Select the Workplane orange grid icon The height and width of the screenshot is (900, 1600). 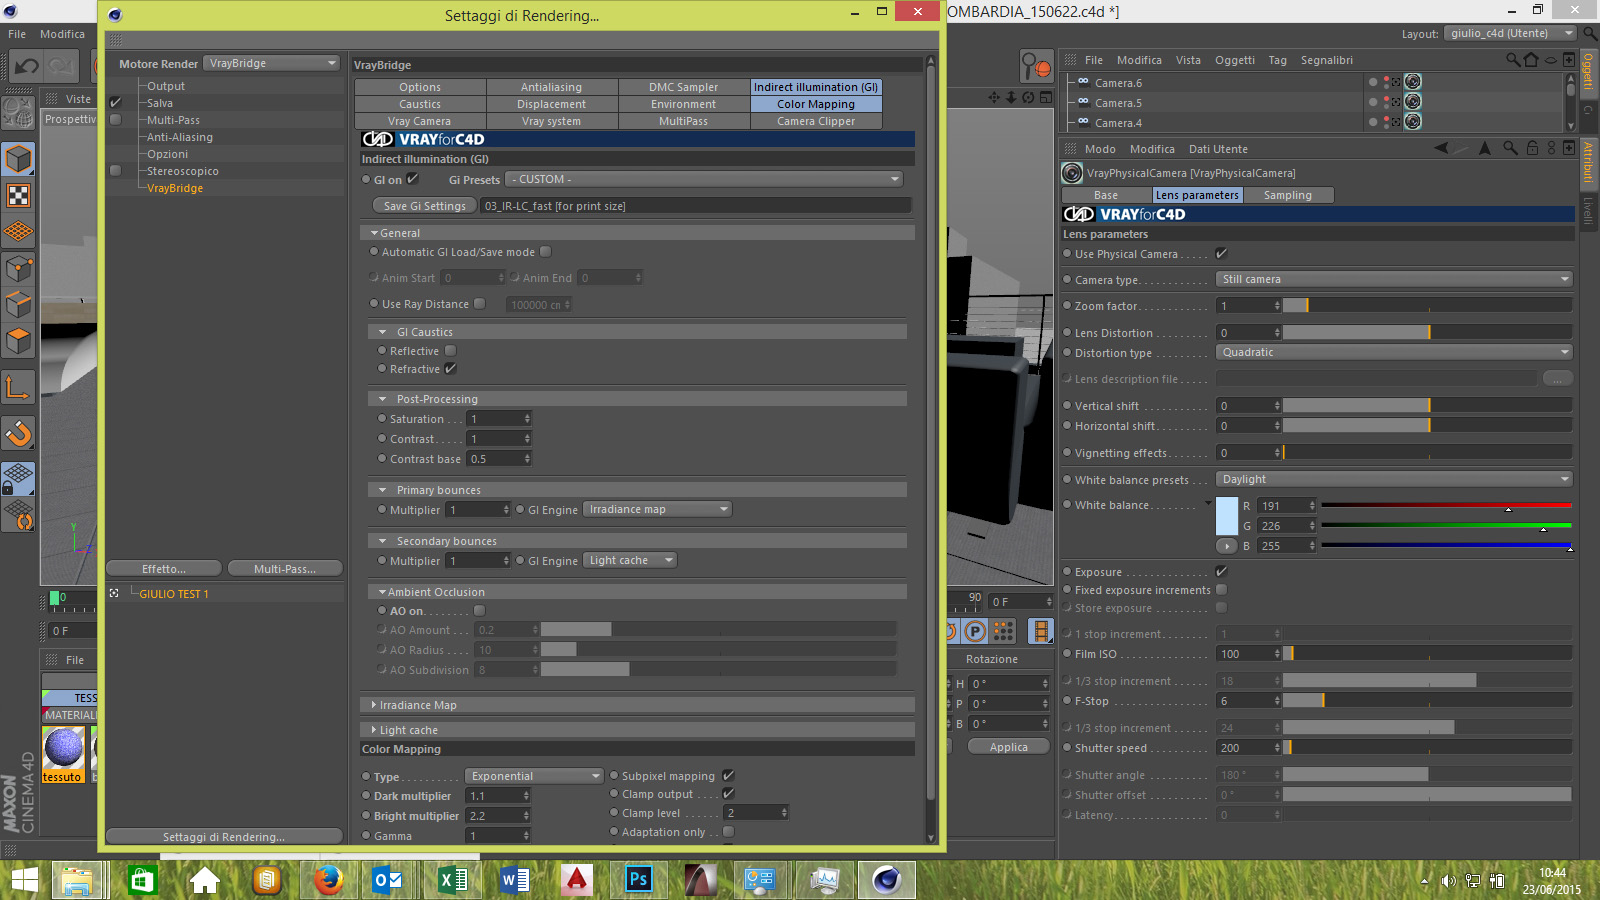18,232
